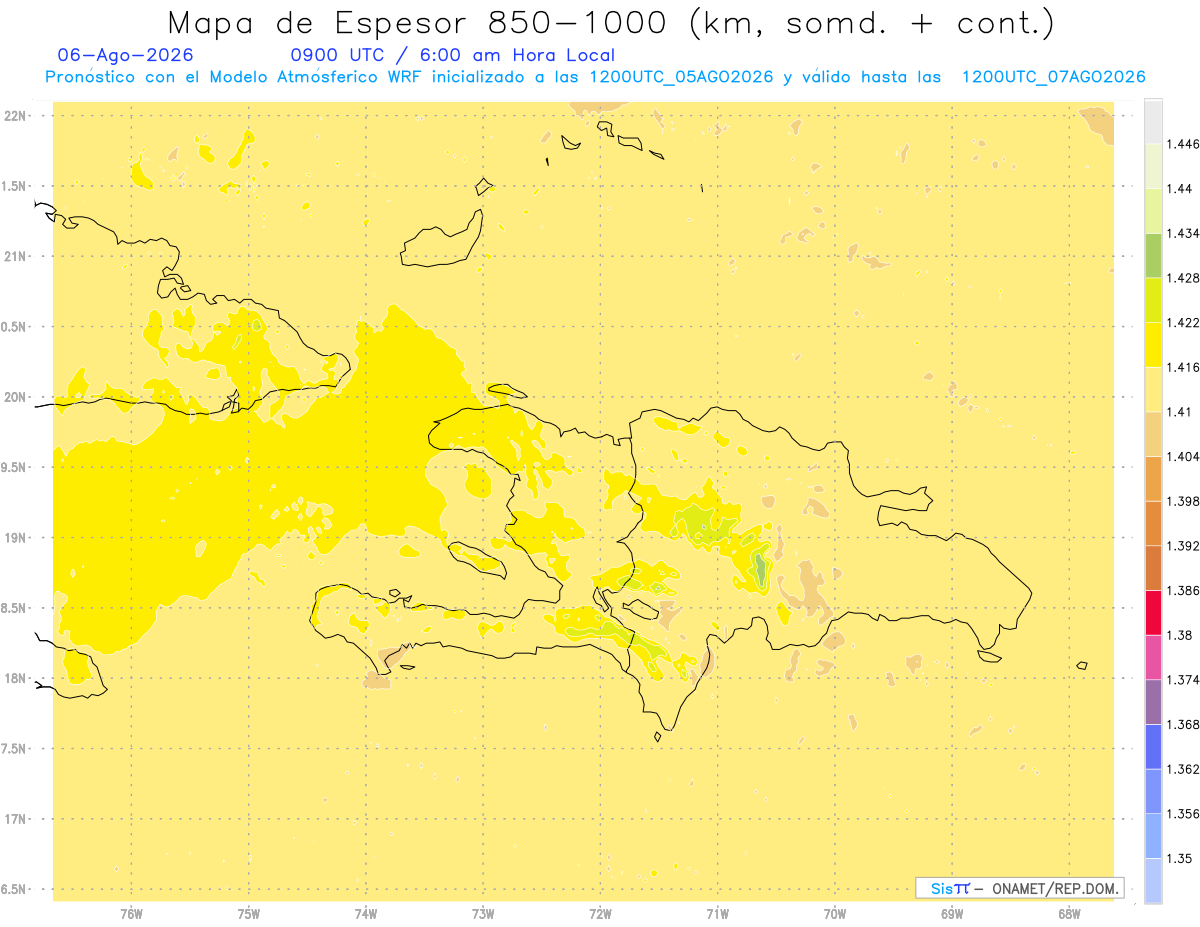The image size is (1200, 927).
Task: Click the latitude label 21N
Action: [x=15, y=256]
